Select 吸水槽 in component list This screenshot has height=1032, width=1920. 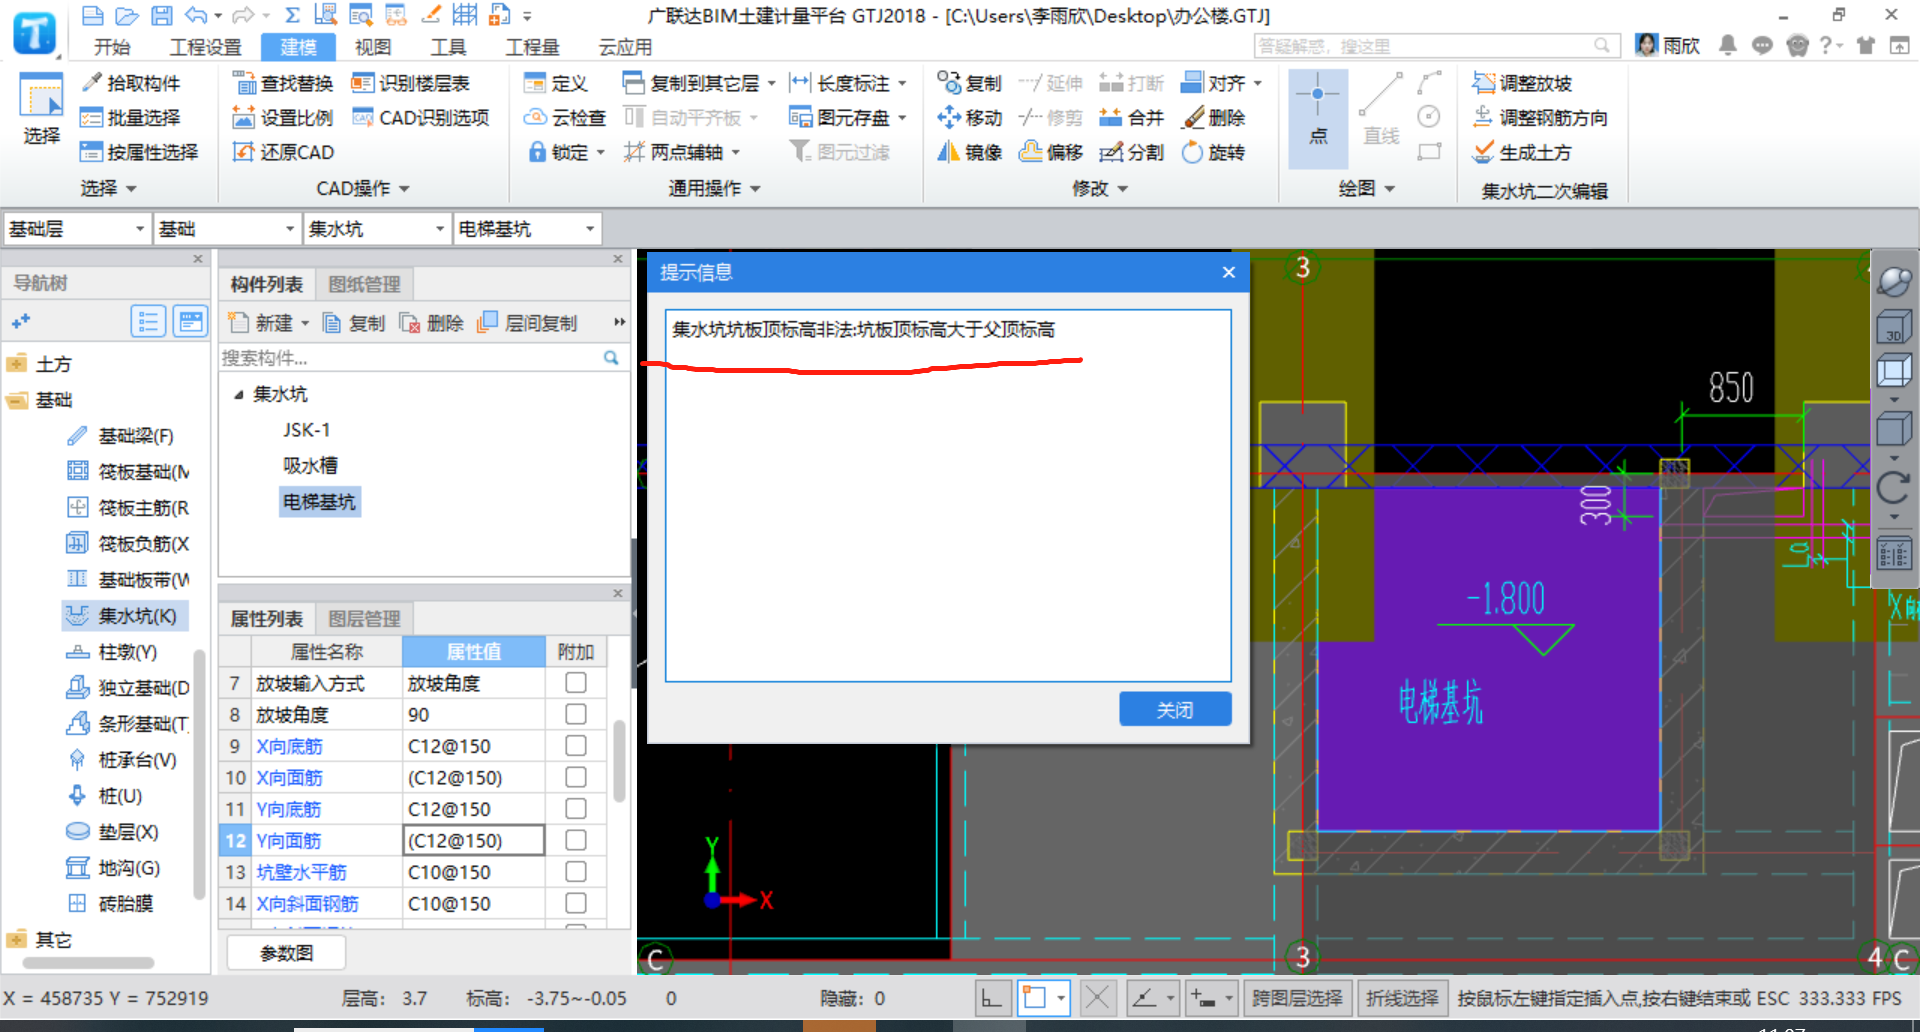(310, 466)
